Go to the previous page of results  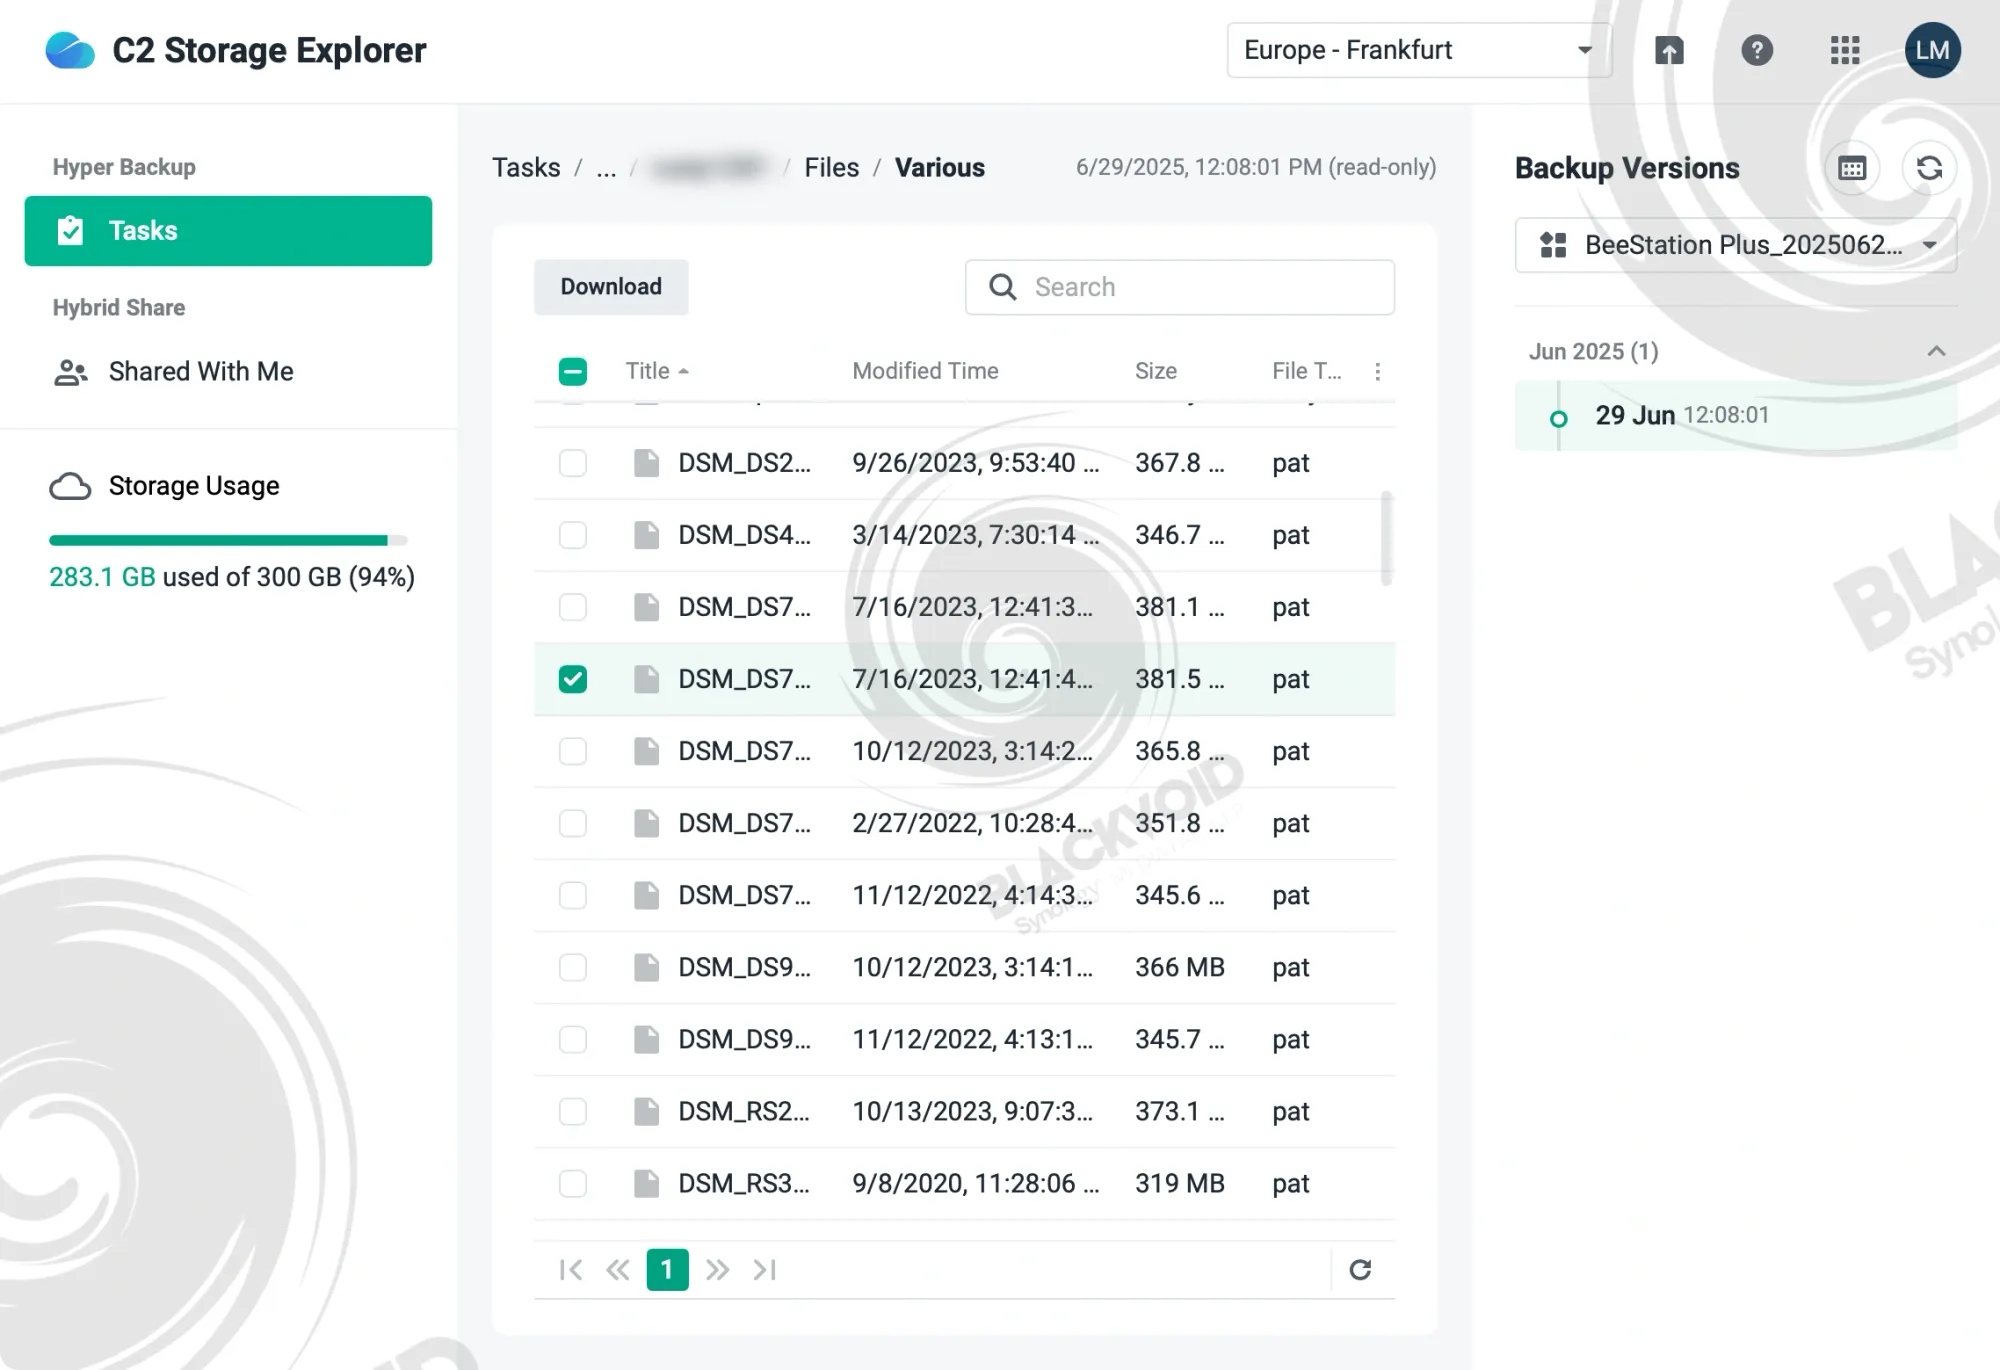tap(618, 1270)
